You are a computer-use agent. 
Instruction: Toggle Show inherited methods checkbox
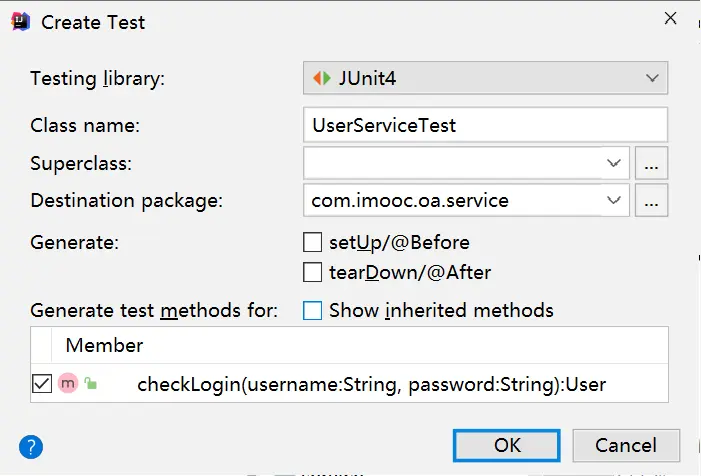pos(312,311)
